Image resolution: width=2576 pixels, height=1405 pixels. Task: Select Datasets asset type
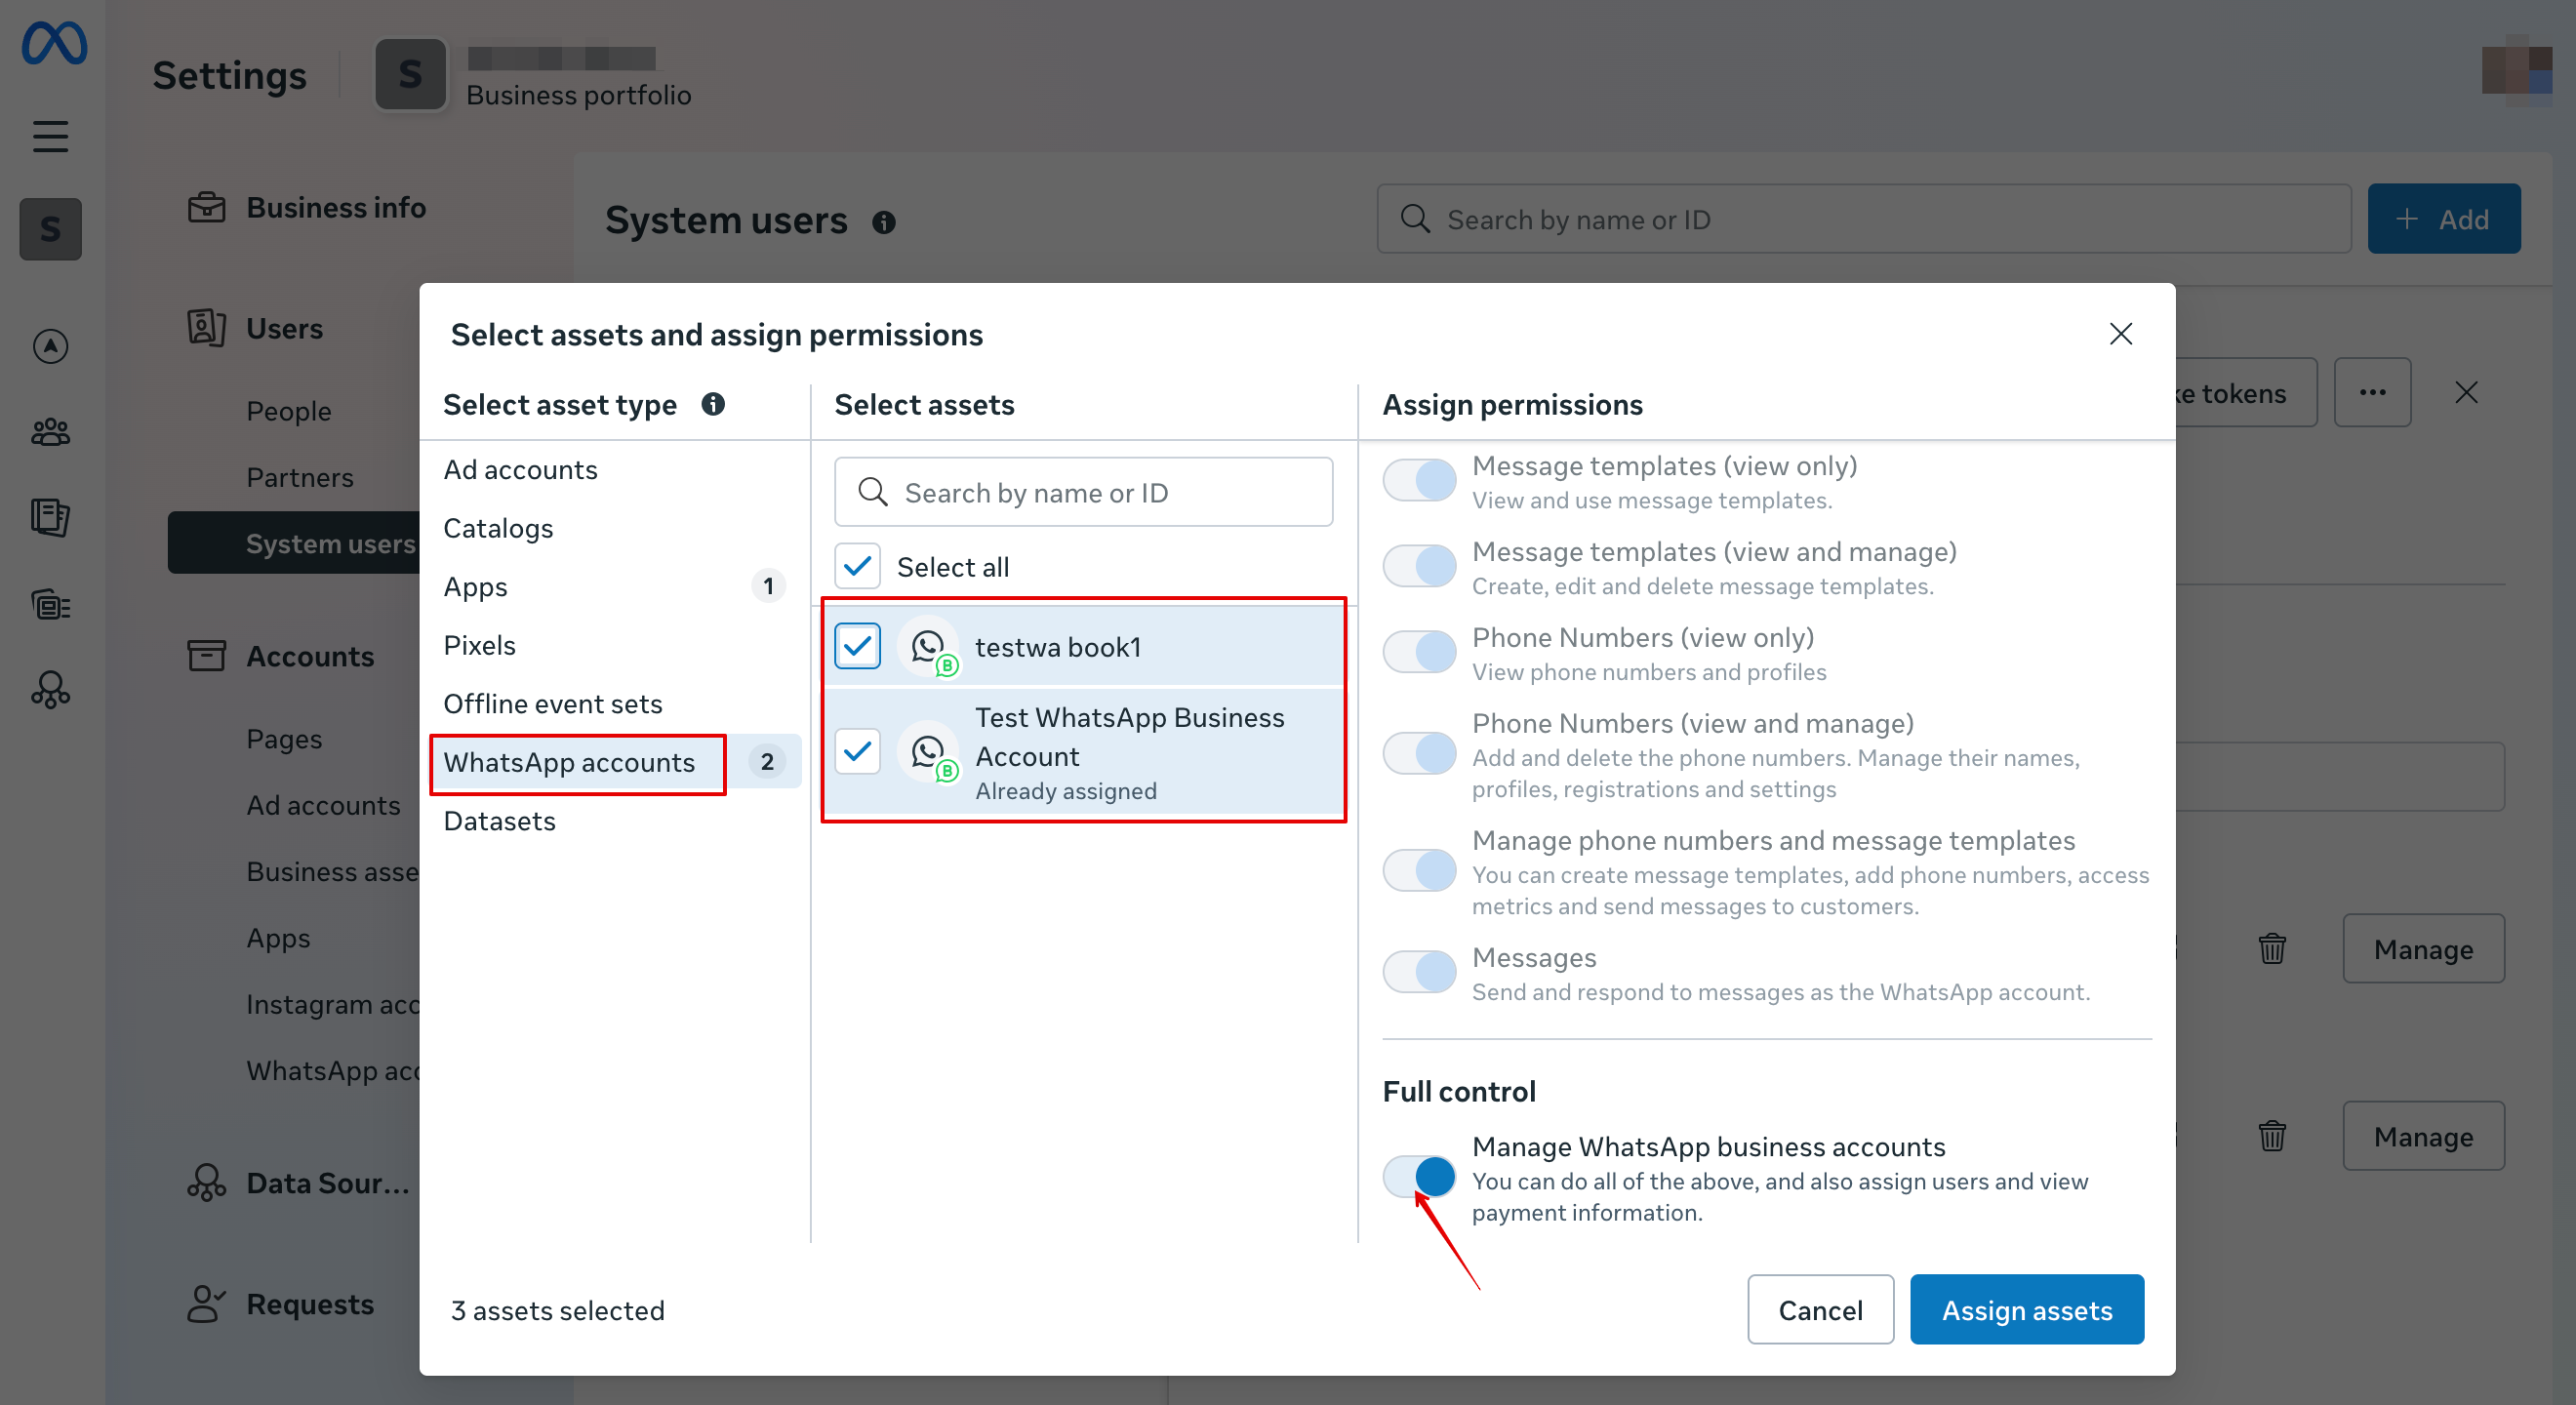[x=499, y=821]
